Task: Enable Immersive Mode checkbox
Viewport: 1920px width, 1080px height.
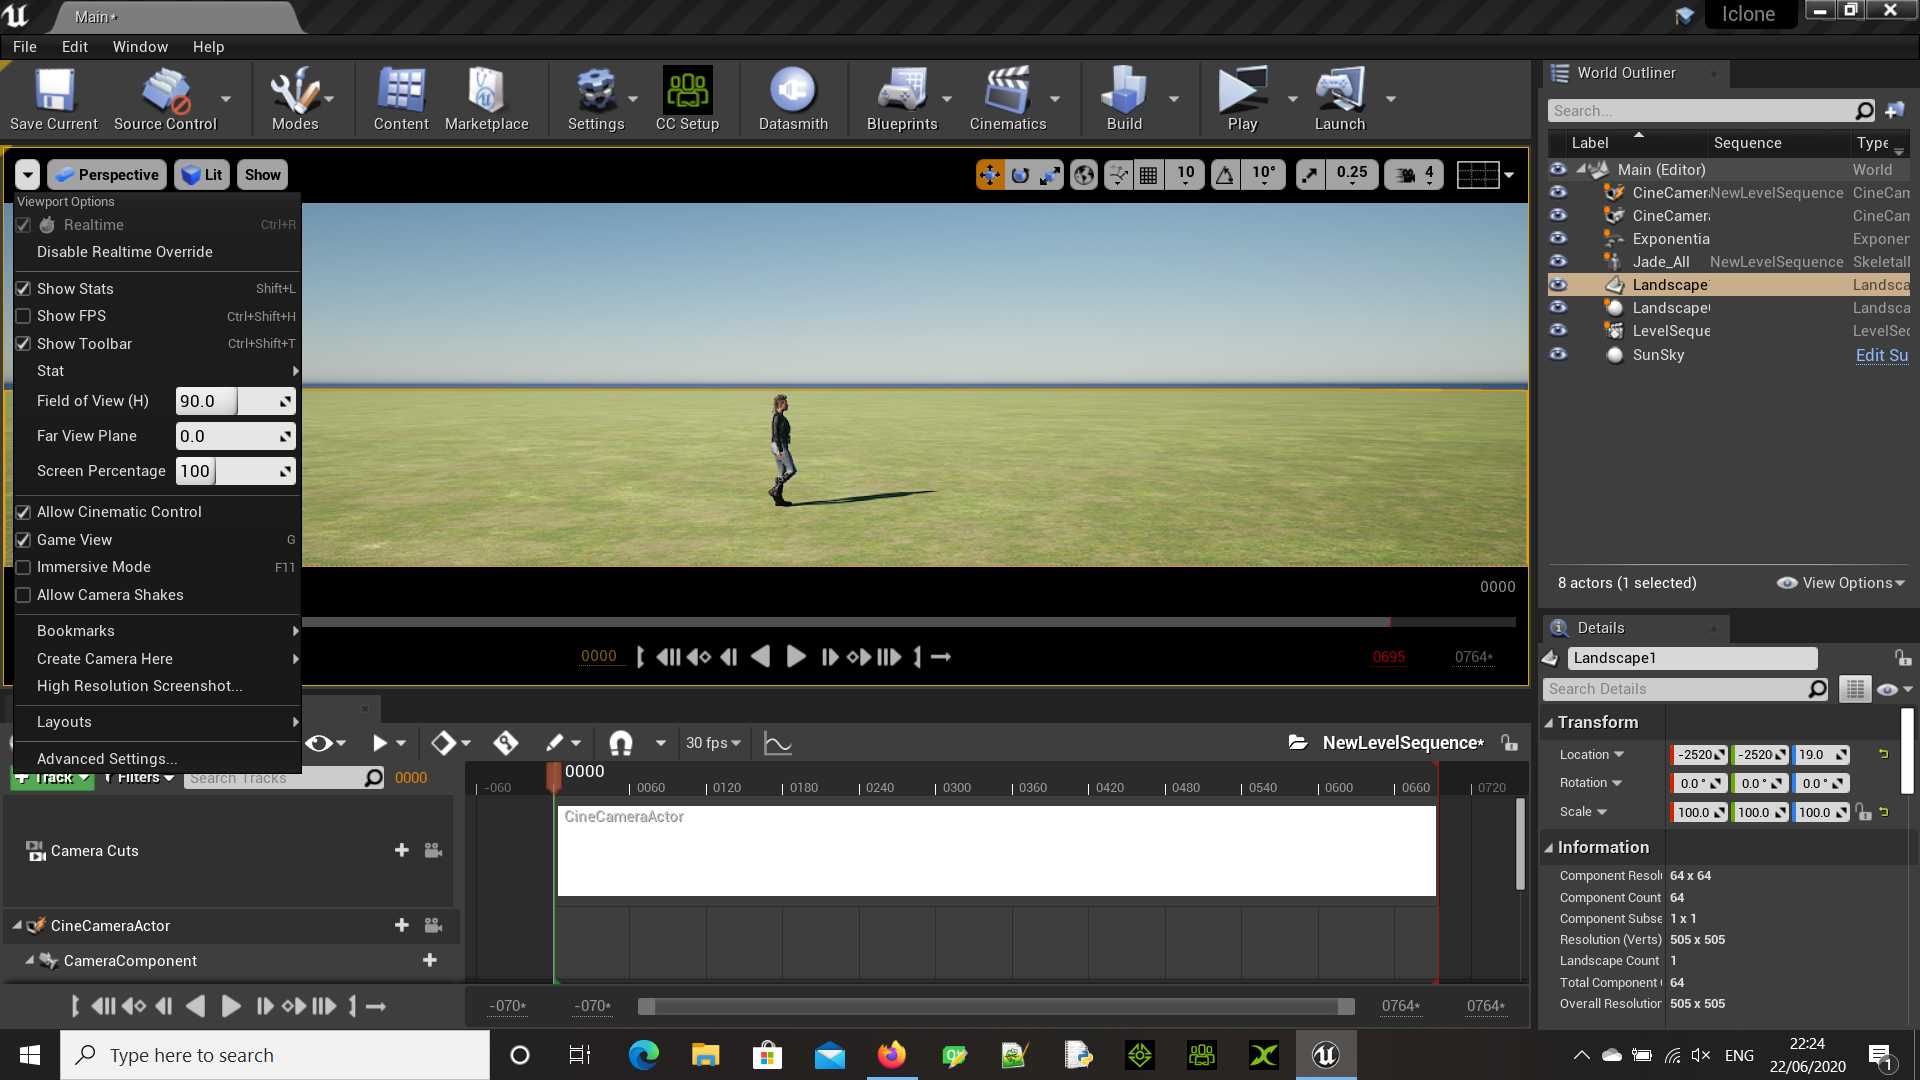Action: [23, 567]
